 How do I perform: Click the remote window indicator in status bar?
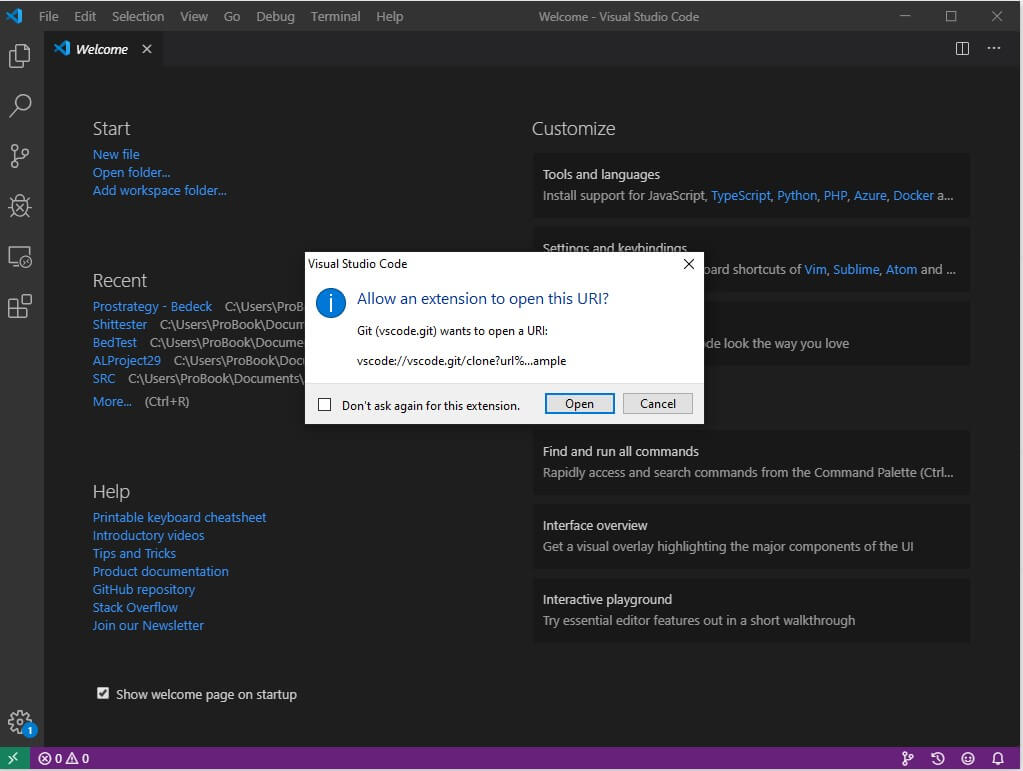point(14,758)
